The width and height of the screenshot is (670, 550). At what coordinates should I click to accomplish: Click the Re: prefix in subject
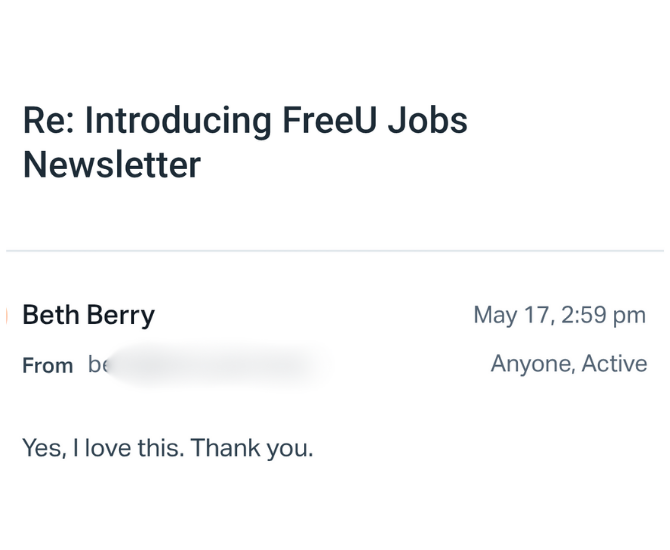click(x=48, y=121)
